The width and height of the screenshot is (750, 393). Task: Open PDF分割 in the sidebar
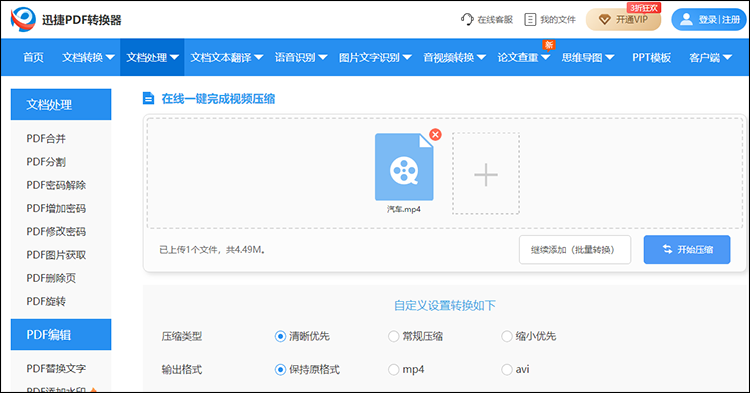tap(46, 162)
